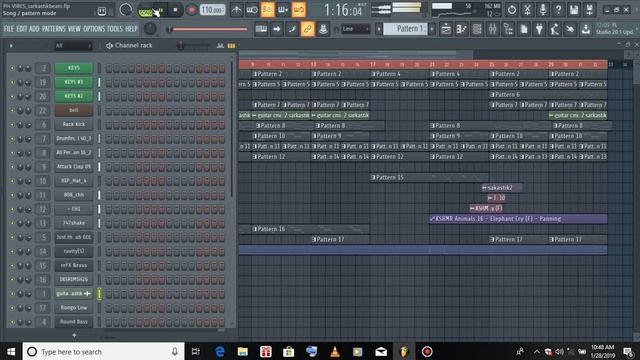Mute the bell channel with its LED

(12, 110)
